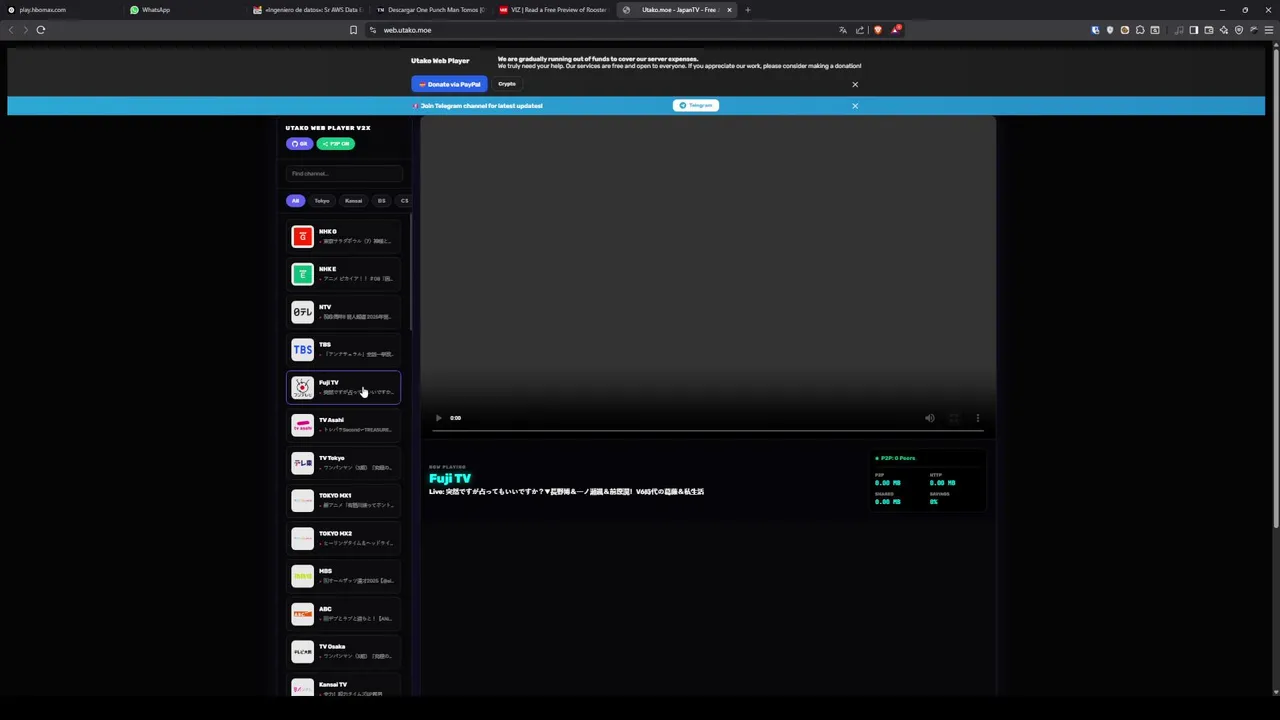Switch to the MBS channel

click(x=343, y=576)
